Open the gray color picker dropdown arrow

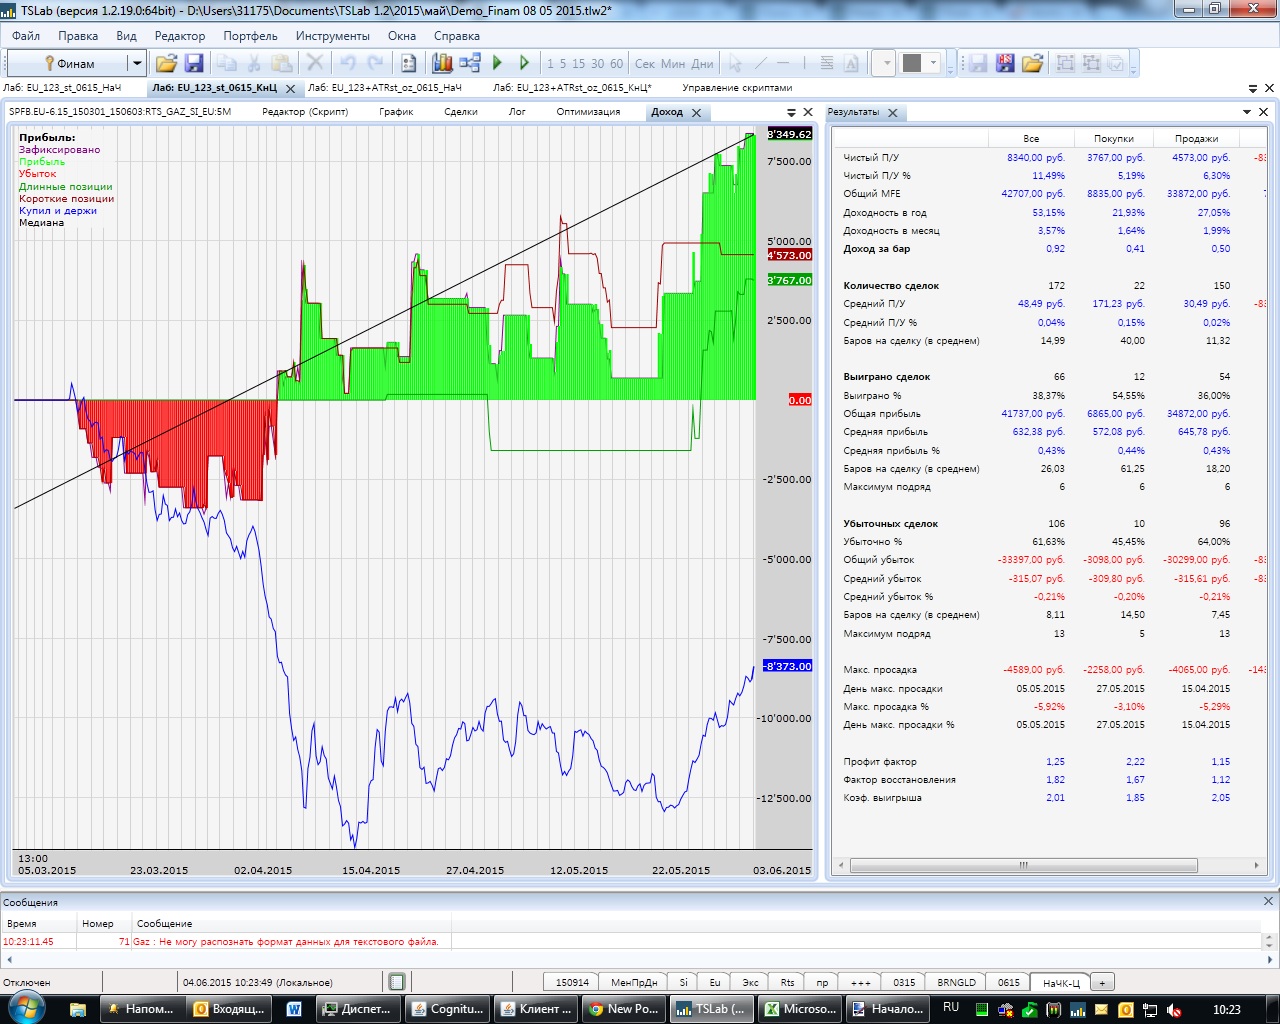point(934,63)
